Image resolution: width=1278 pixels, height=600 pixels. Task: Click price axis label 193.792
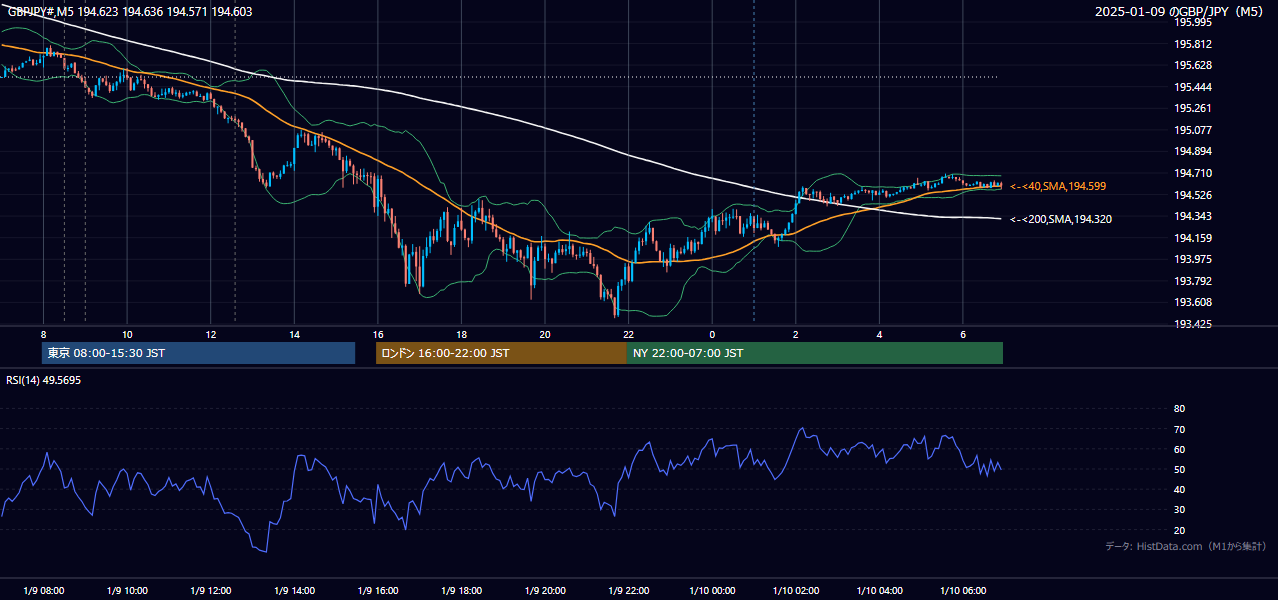(1193, 281)
